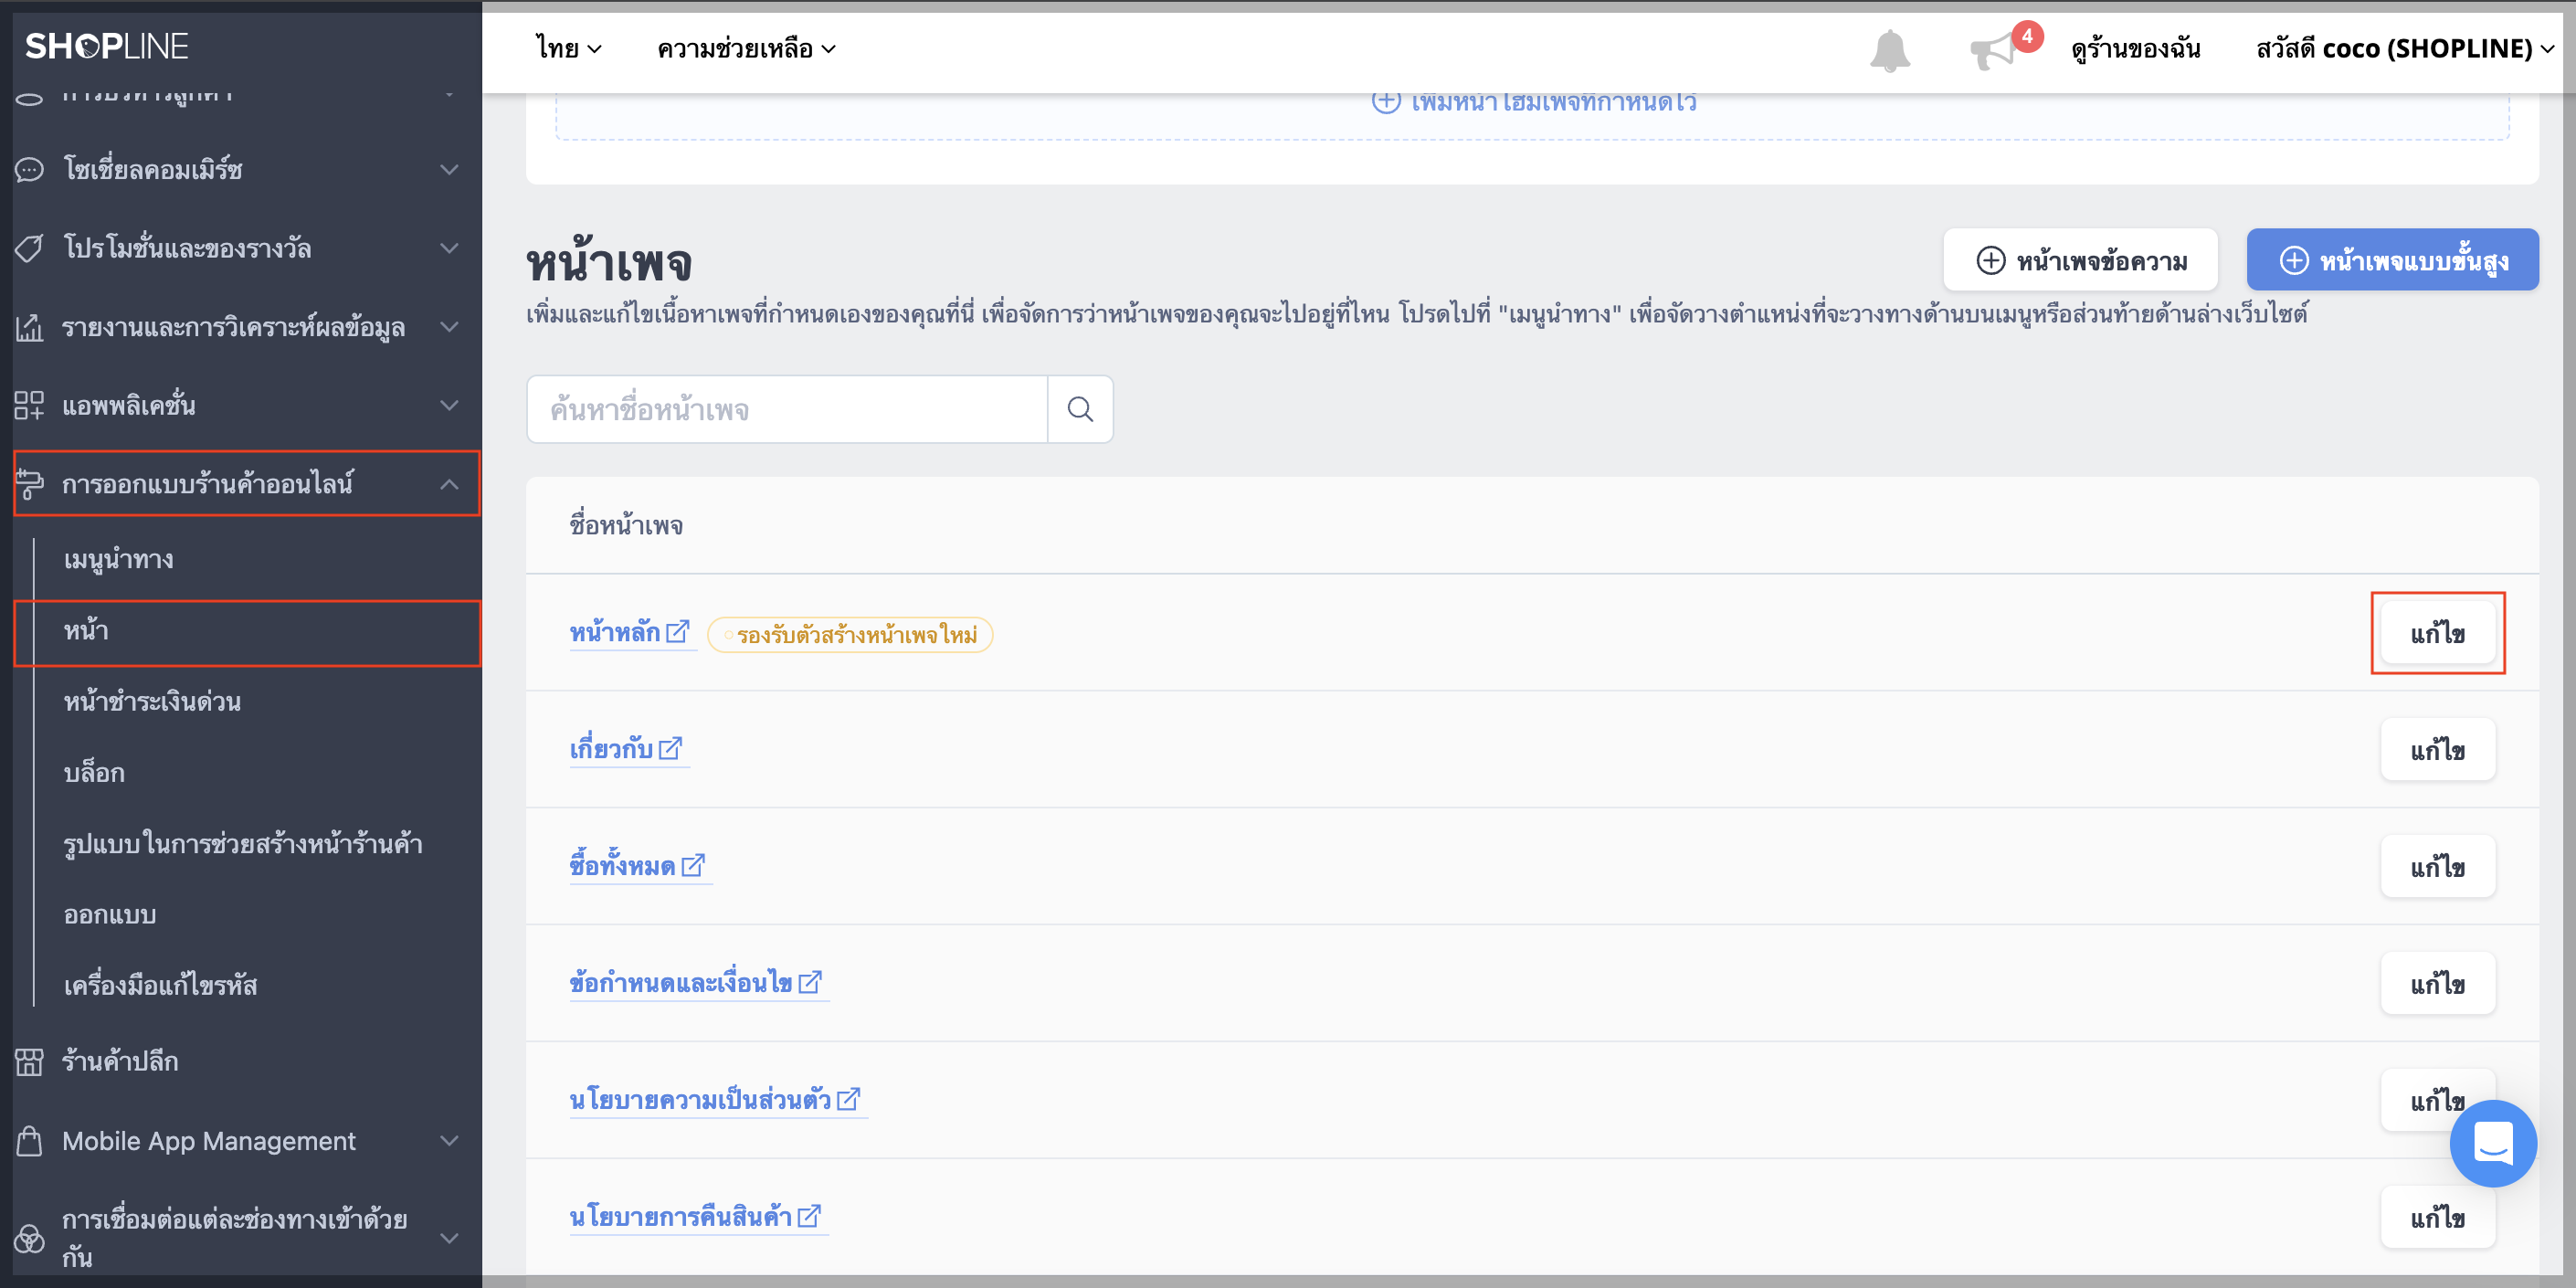
Task: Click plus icon on หน้าเพจข้อความ button
Action: [1991, 260]
